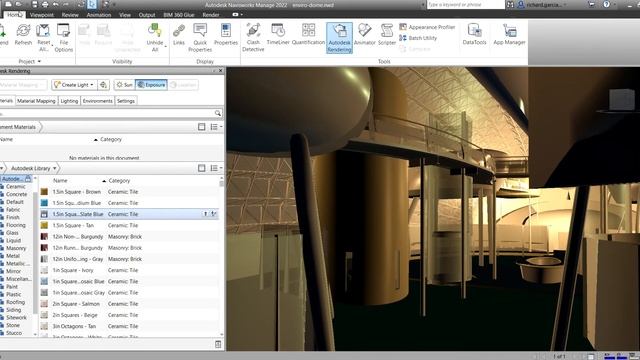Select Ceramic category in library tree
640x360 pixels.
(x=16, y=187)
